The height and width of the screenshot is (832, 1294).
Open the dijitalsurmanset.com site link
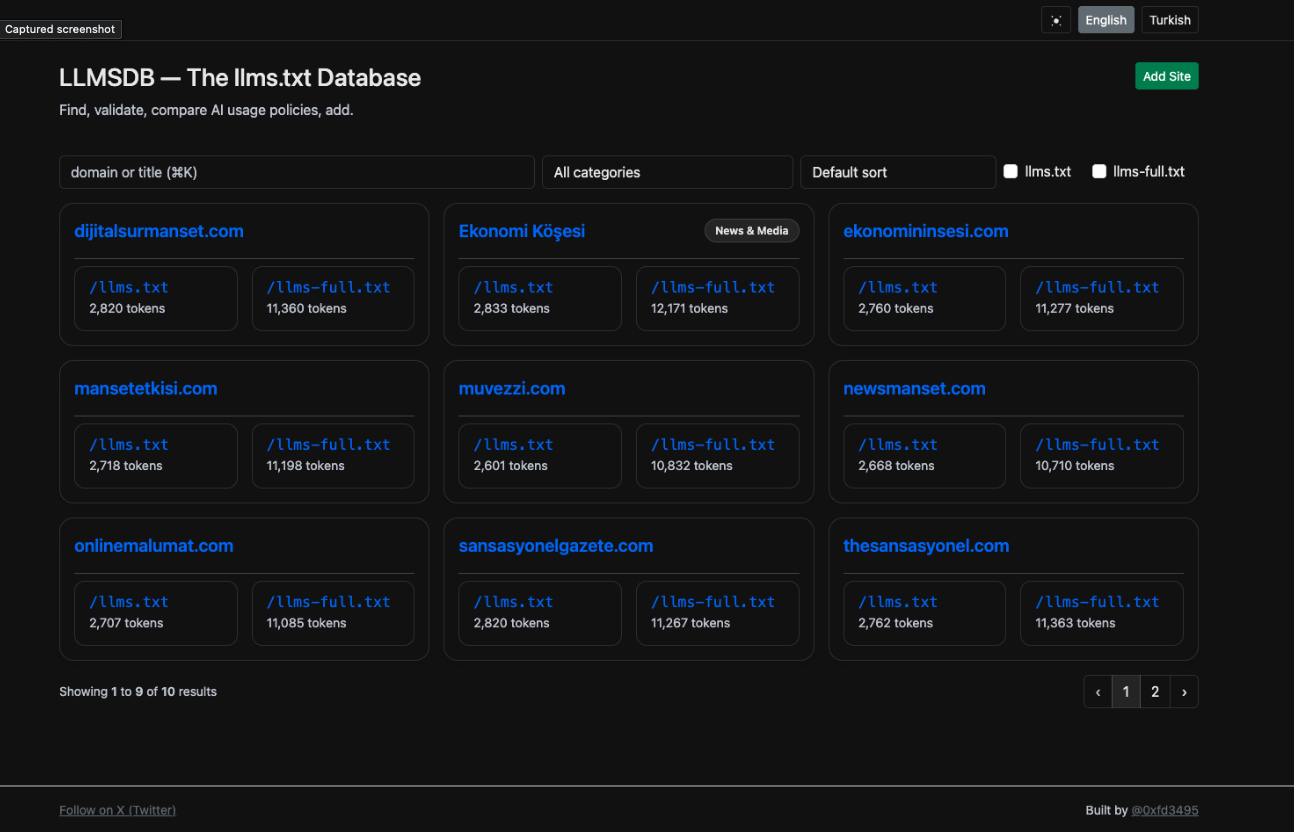tap(159, 231)
